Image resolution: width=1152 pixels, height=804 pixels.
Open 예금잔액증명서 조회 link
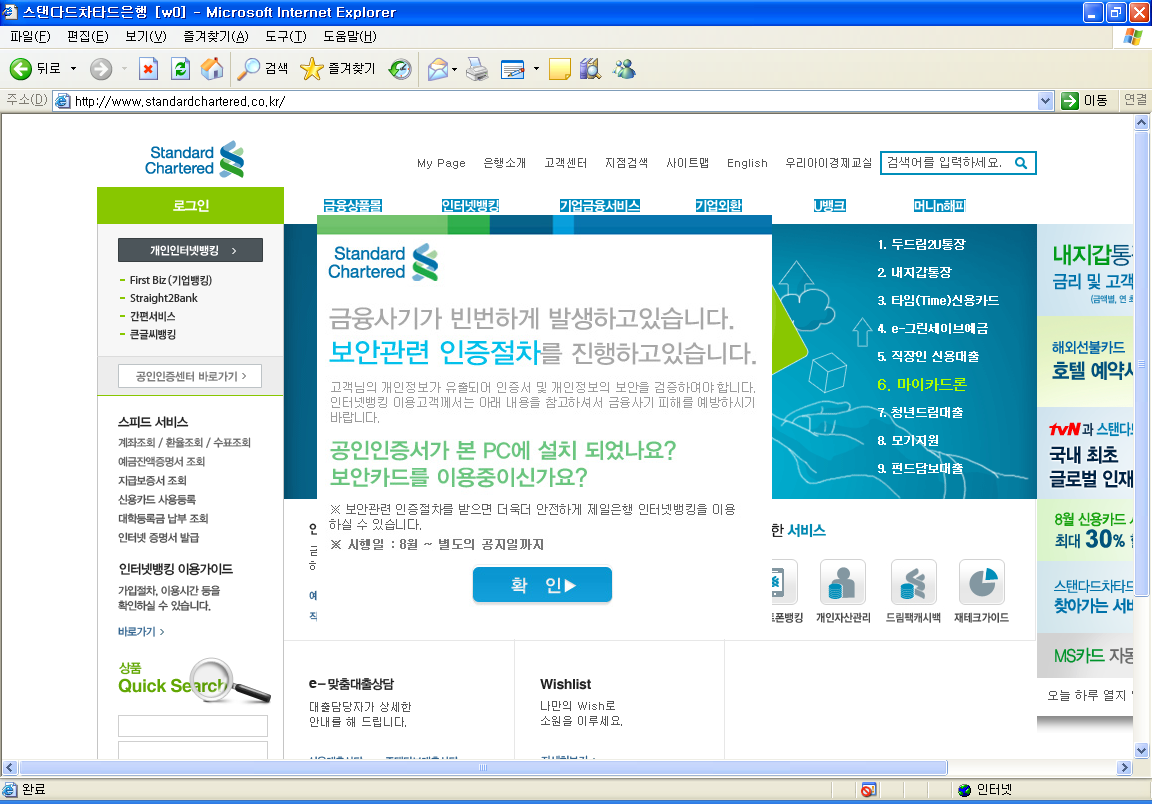point(161,462)
